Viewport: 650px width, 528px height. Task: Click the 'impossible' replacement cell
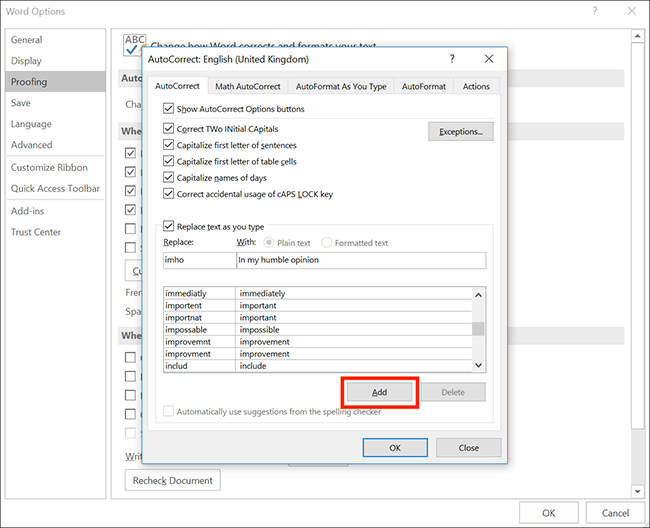(354, 329)
